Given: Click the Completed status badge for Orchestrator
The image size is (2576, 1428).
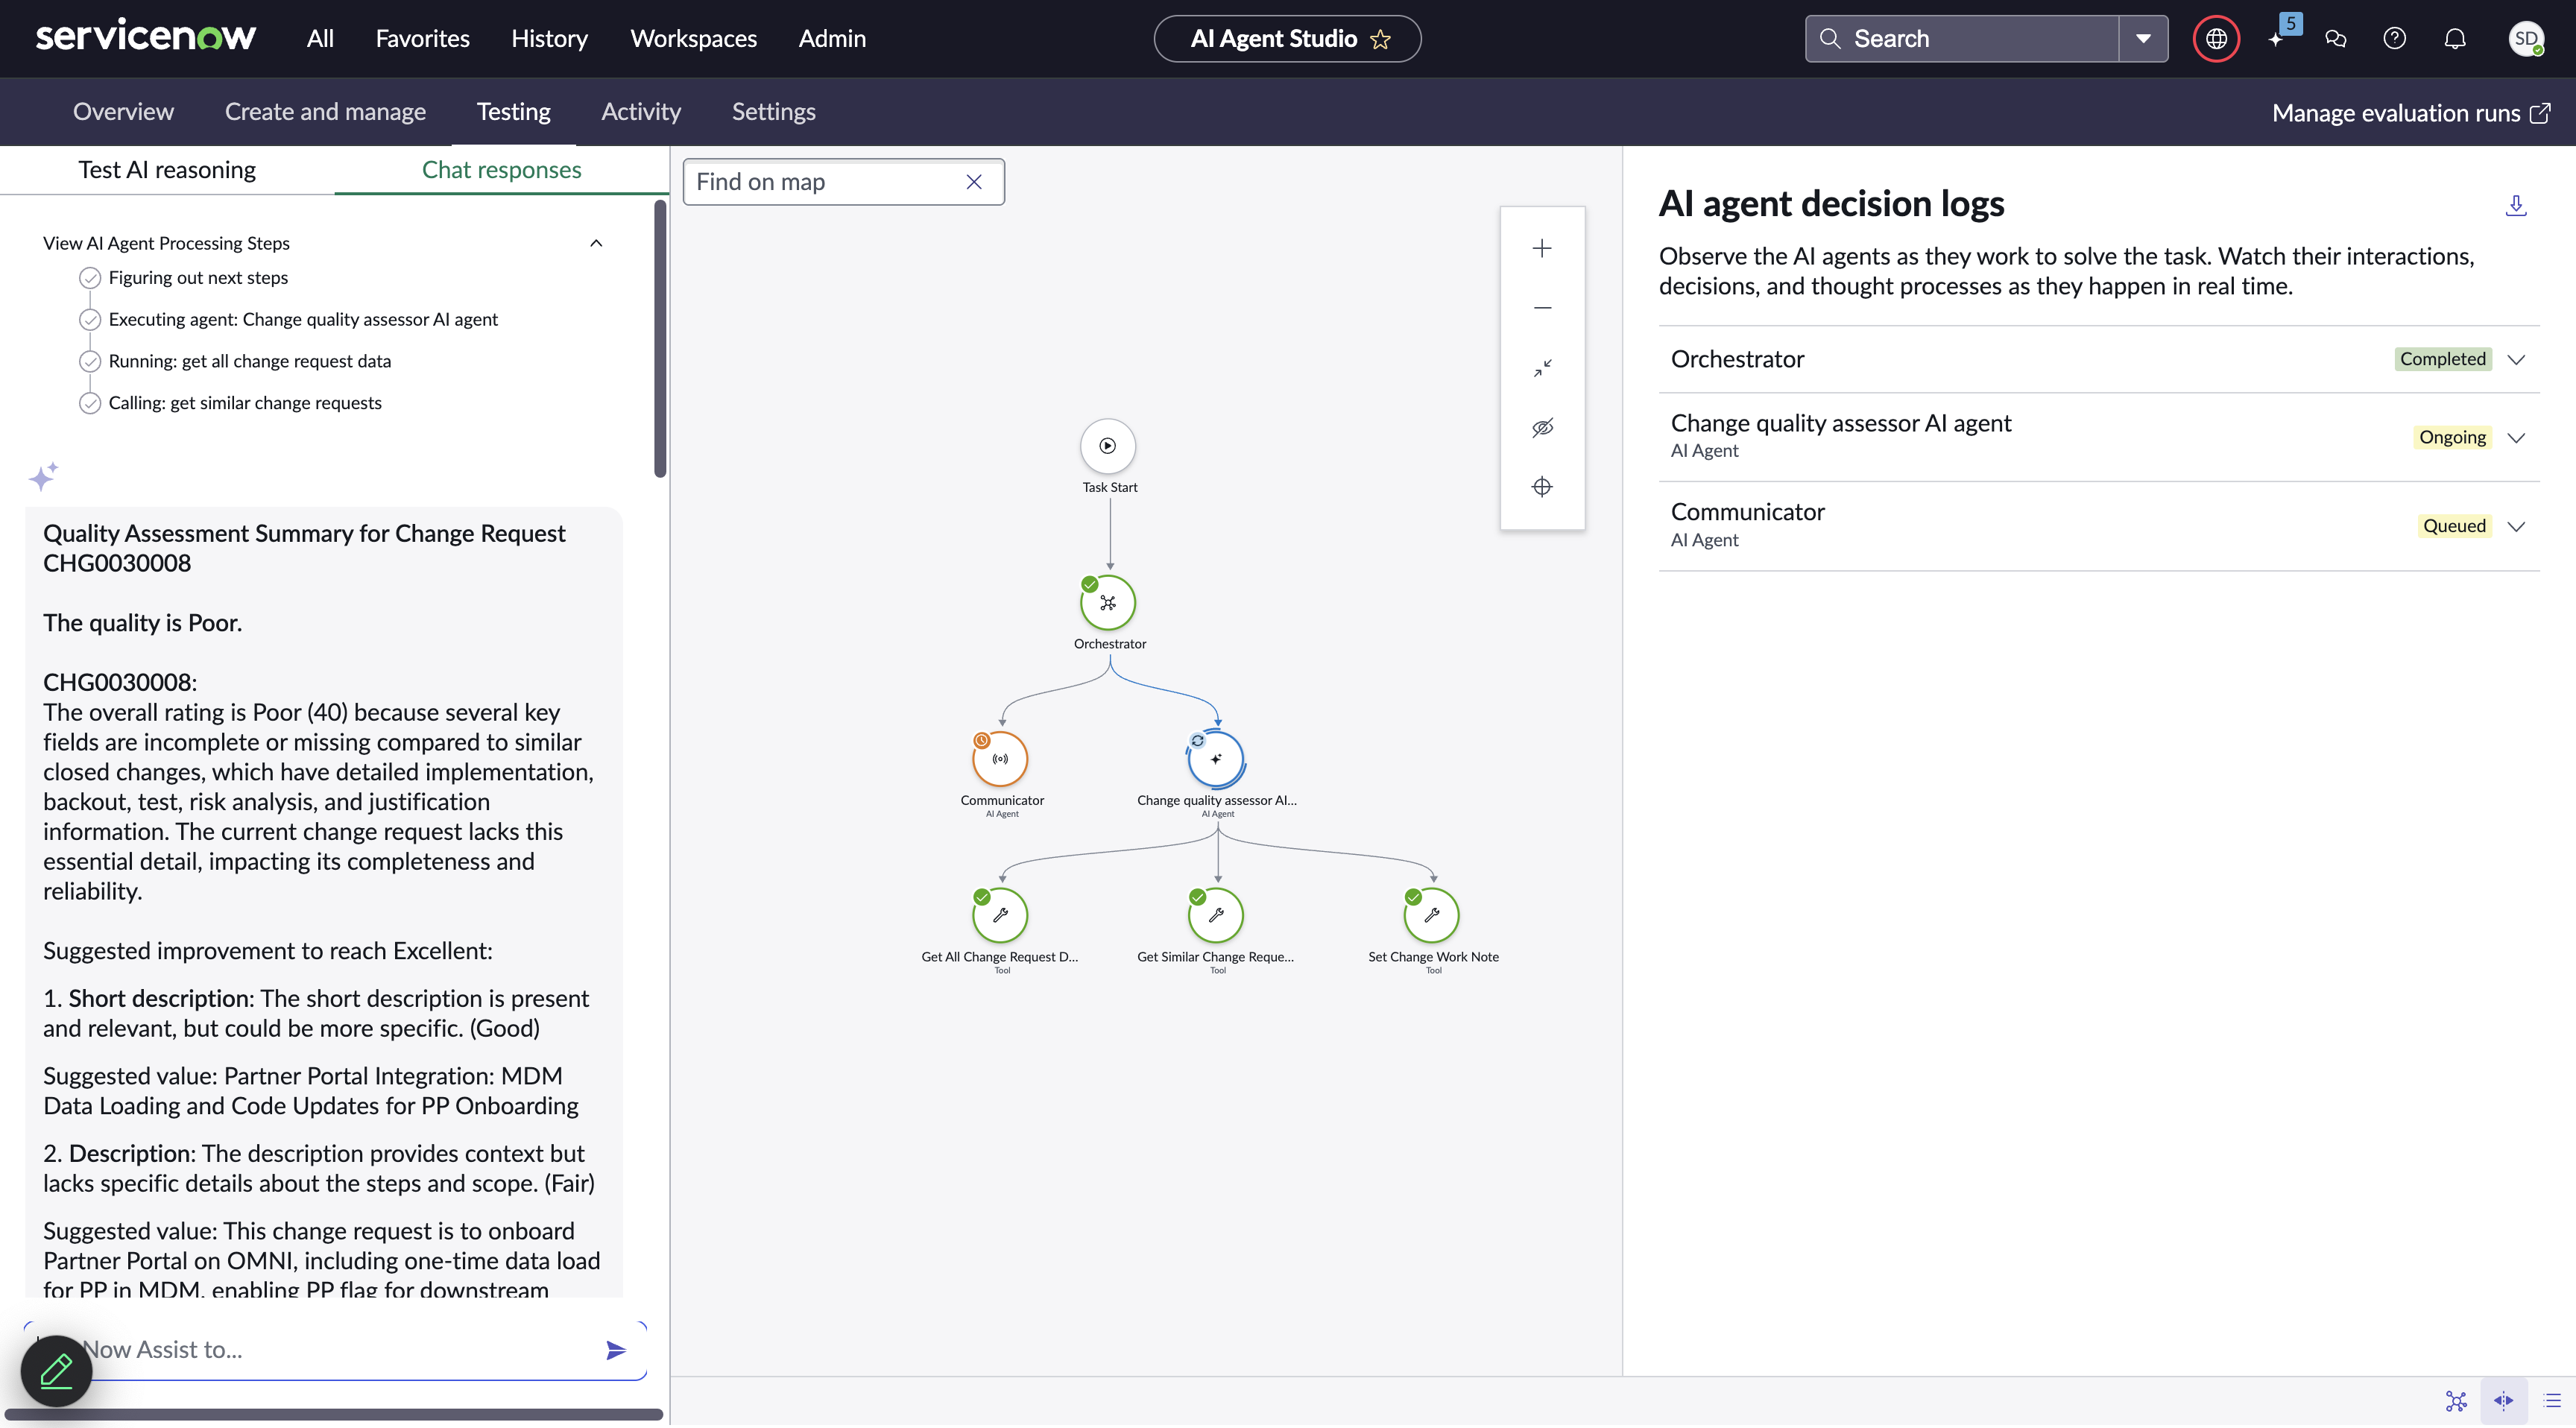Looking at the screenshot, I should (x=2442, y=360).
